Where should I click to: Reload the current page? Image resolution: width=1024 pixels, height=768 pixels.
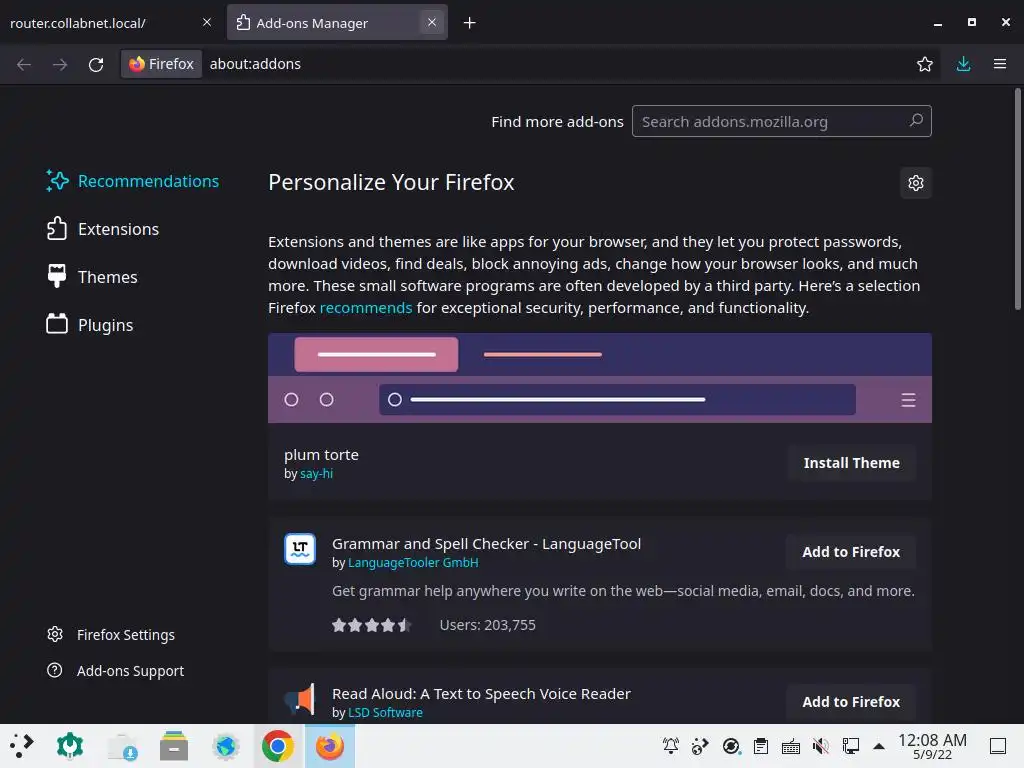(96, 64)
